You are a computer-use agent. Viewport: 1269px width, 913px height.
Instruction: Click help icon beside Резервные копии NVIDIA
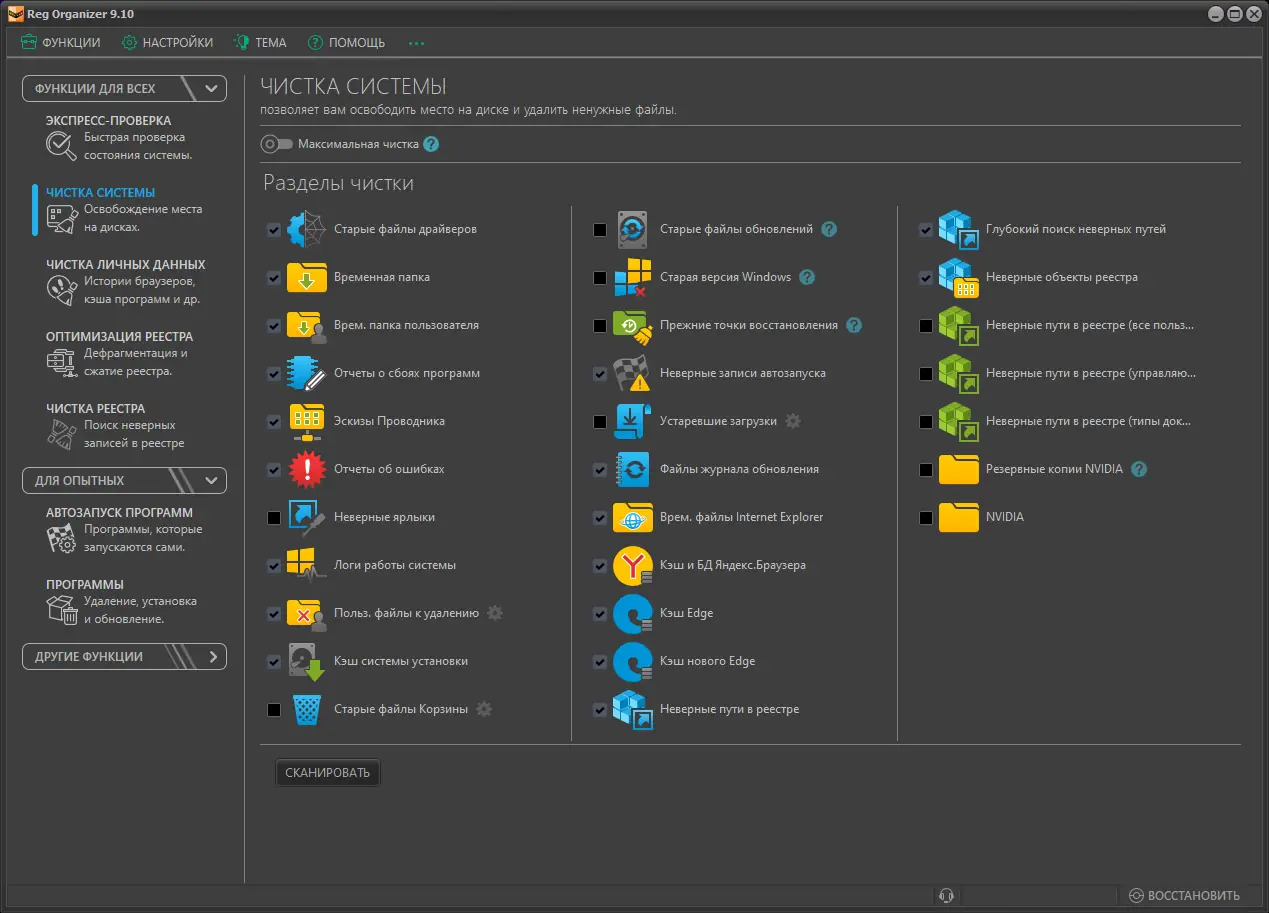click(x=1139, y=469)
